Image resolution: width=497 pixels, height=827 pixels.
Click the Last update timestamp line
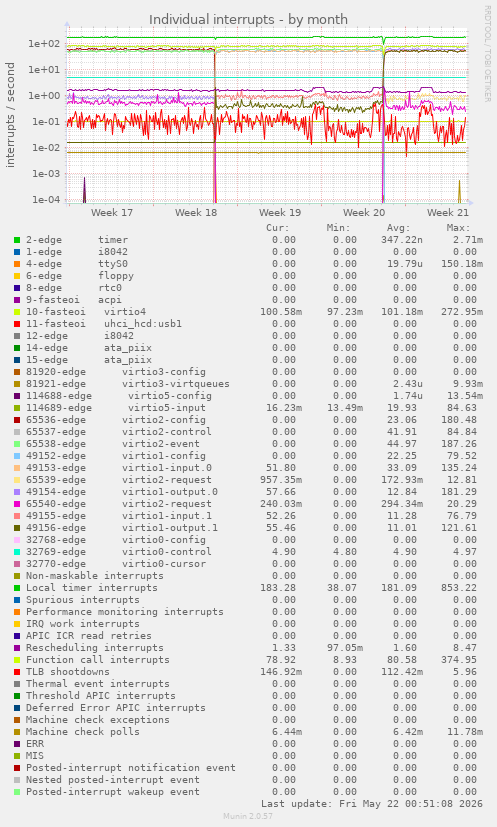tap(372, 804)
